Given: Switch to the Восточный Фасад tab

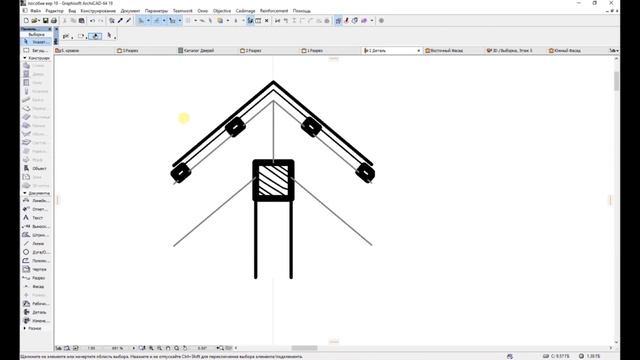Looking at the screenshot, I should coord(454,51).
